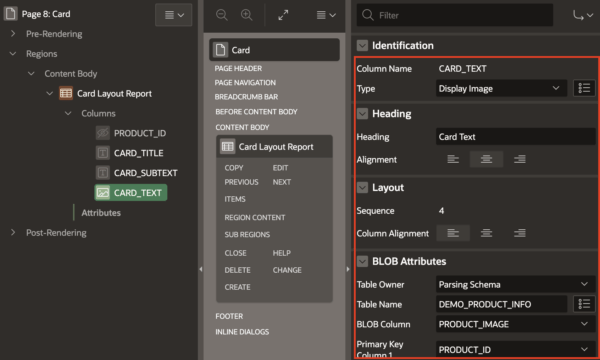600x360 pixels.
Task: Set heading Alignment to right
Action: [x=520, y=159]
